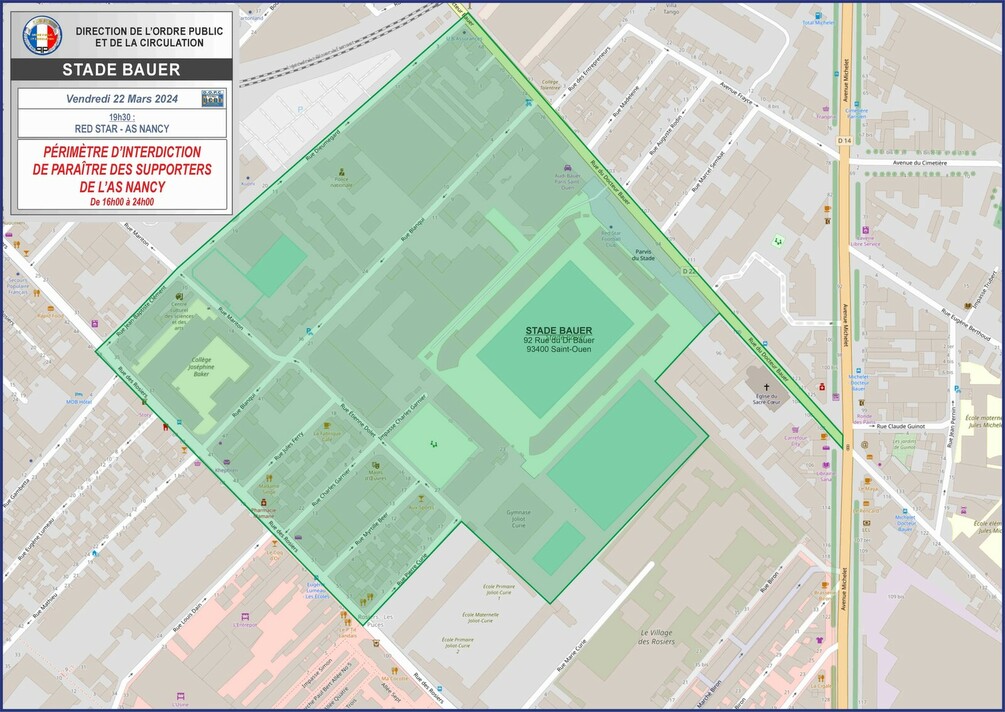The height and width of the screenshot is (712, 1005).
Task: Click the Préfecture de Police round emblem
Action: pyautogui.click(x=42, y=37)
